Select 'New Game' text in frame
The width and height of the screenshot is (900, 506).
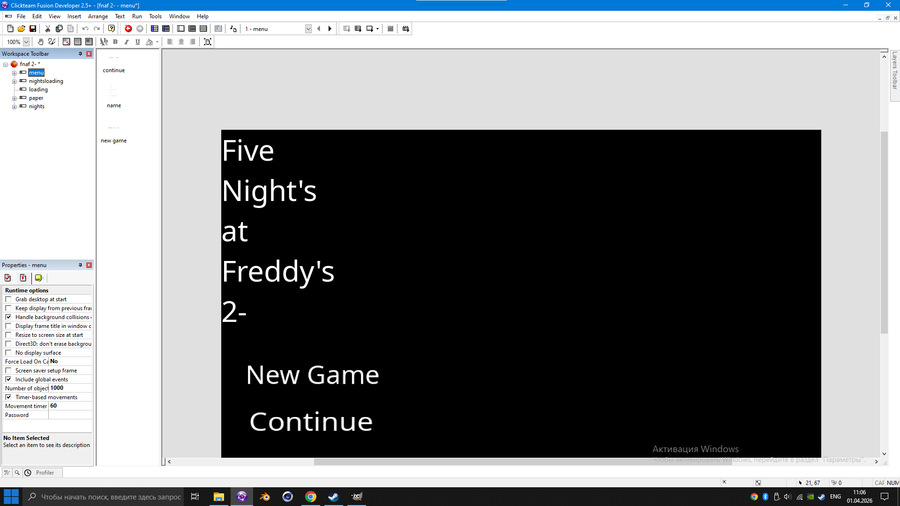tap(312, 375)
